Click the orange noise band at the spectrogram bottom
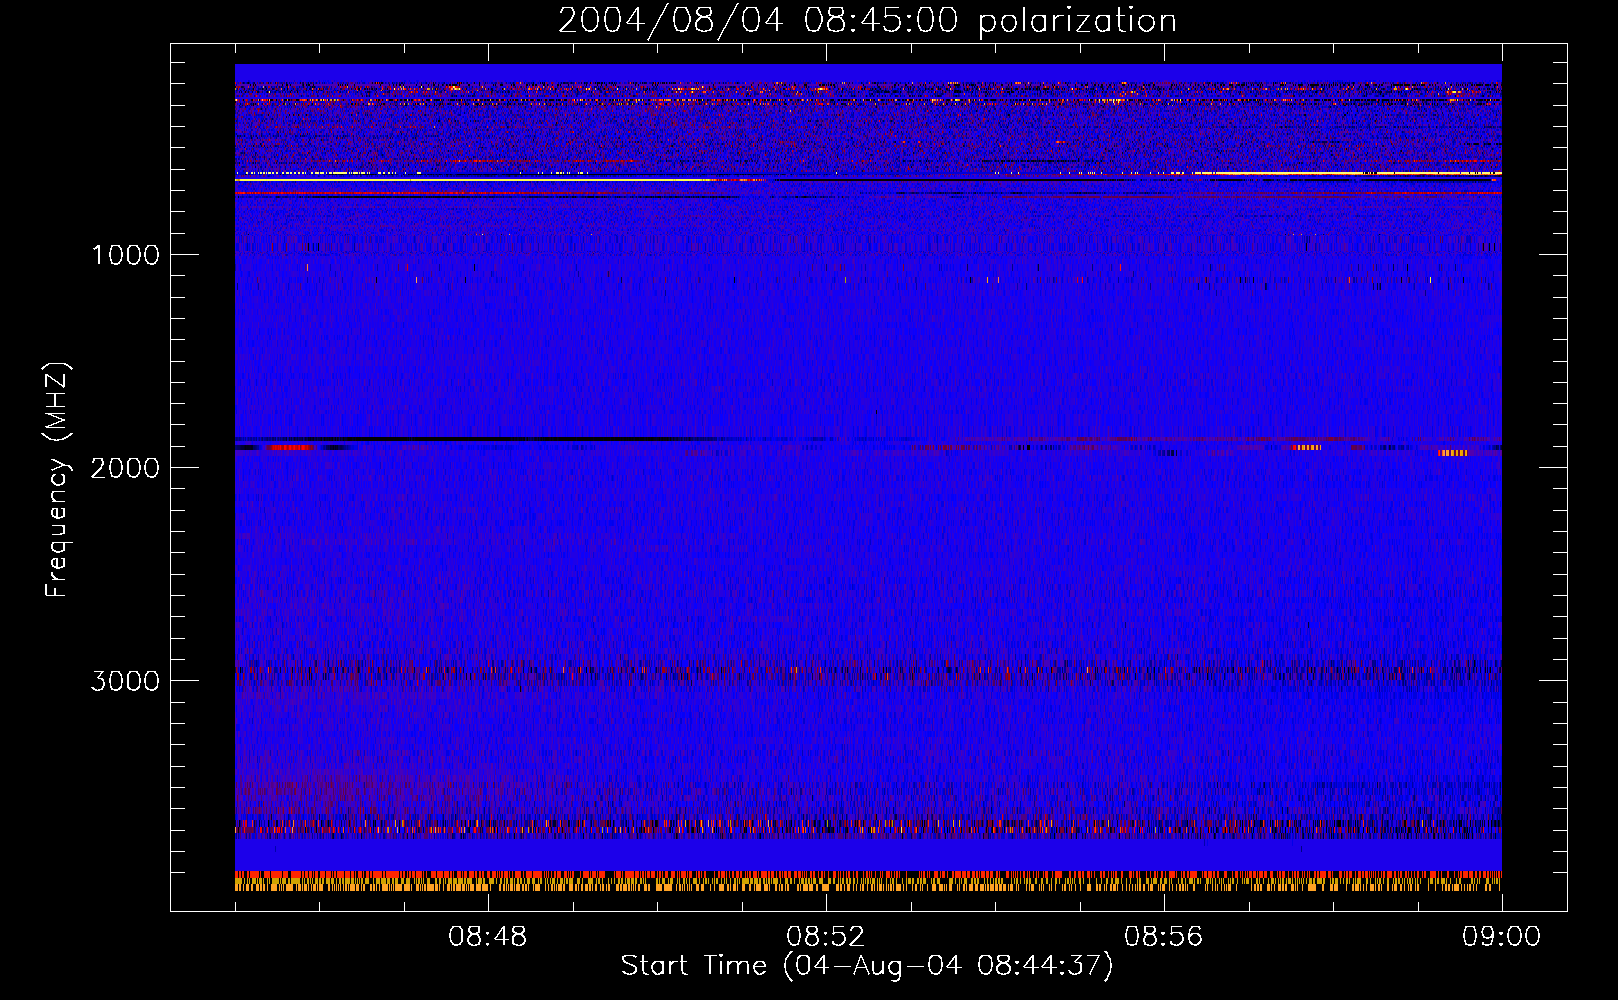The width and height of the screenshot is (1618, 1000). tap(868, 881)
